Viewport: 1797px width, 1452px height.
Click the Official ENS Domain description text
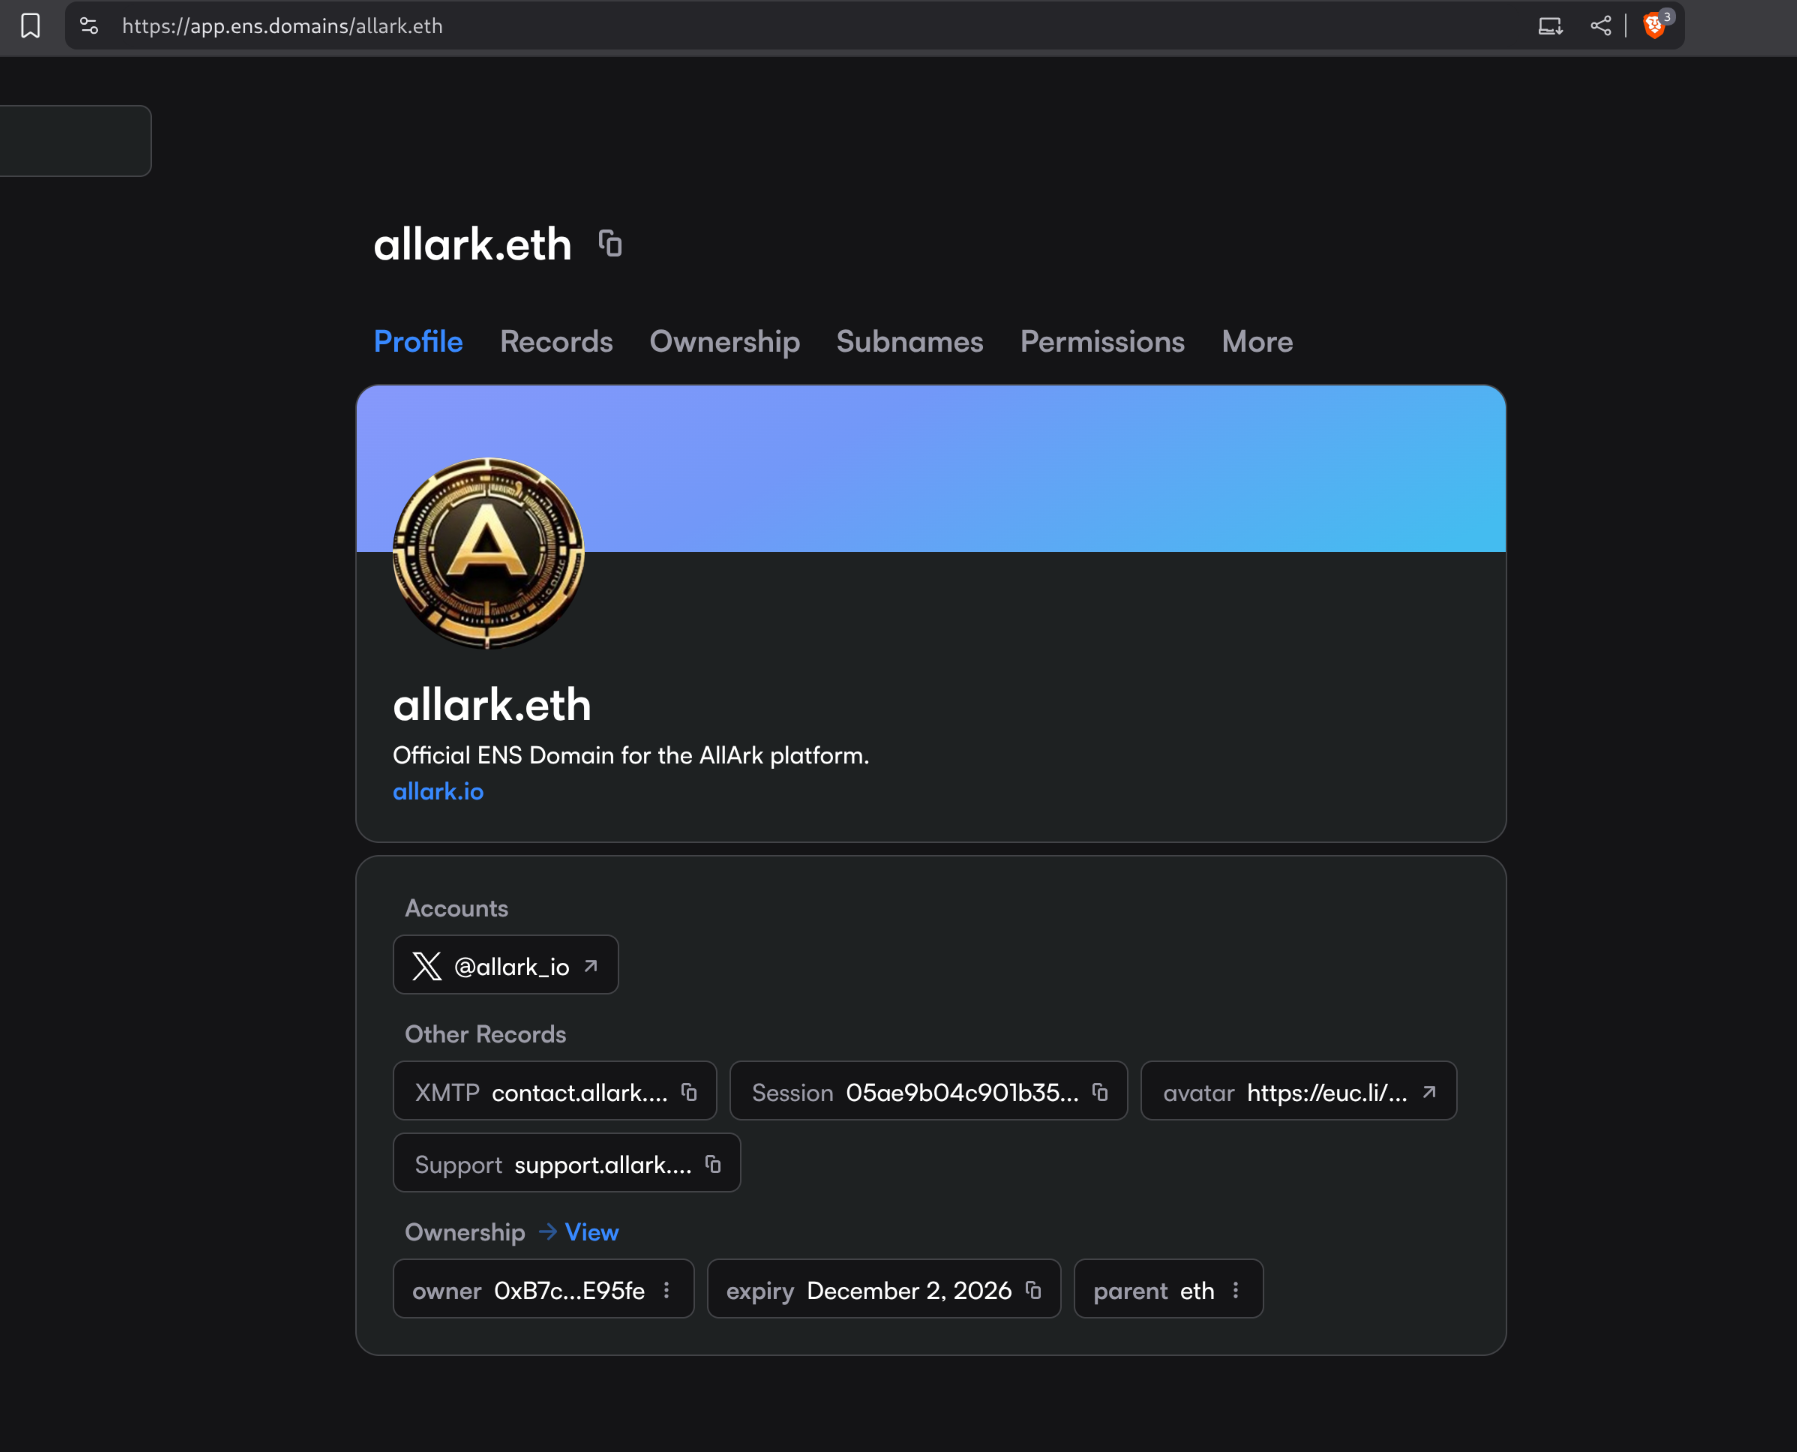(631, 755)
